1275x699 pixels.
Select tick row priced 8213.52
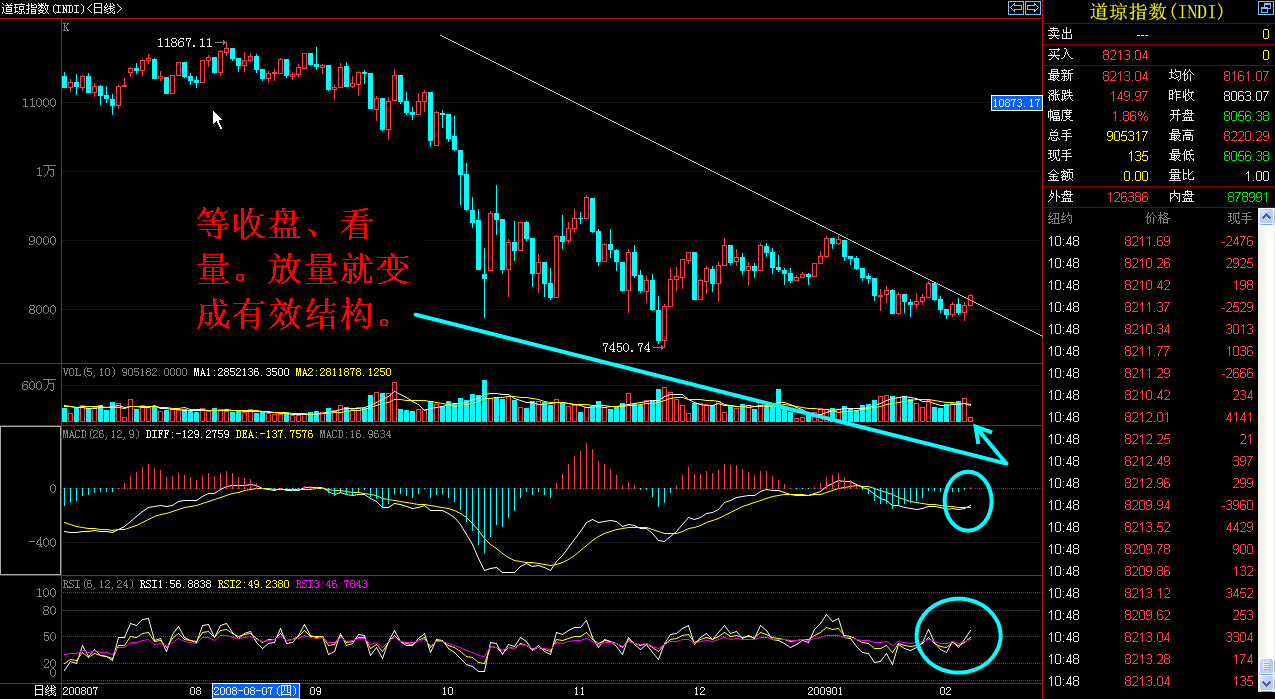[1151, 527]
